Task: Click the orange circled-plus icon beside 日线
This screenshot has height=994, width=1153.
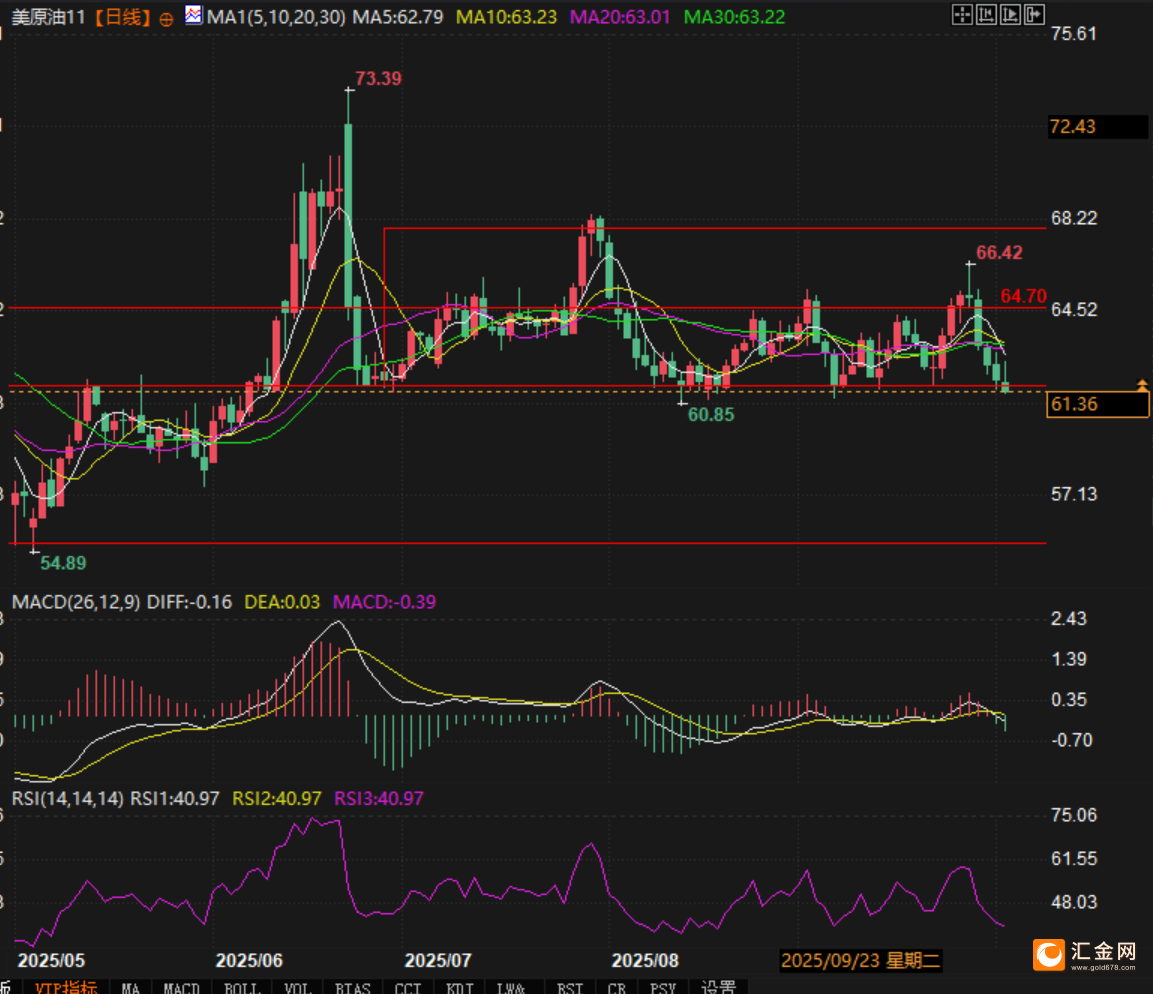Action: [166, 18]
